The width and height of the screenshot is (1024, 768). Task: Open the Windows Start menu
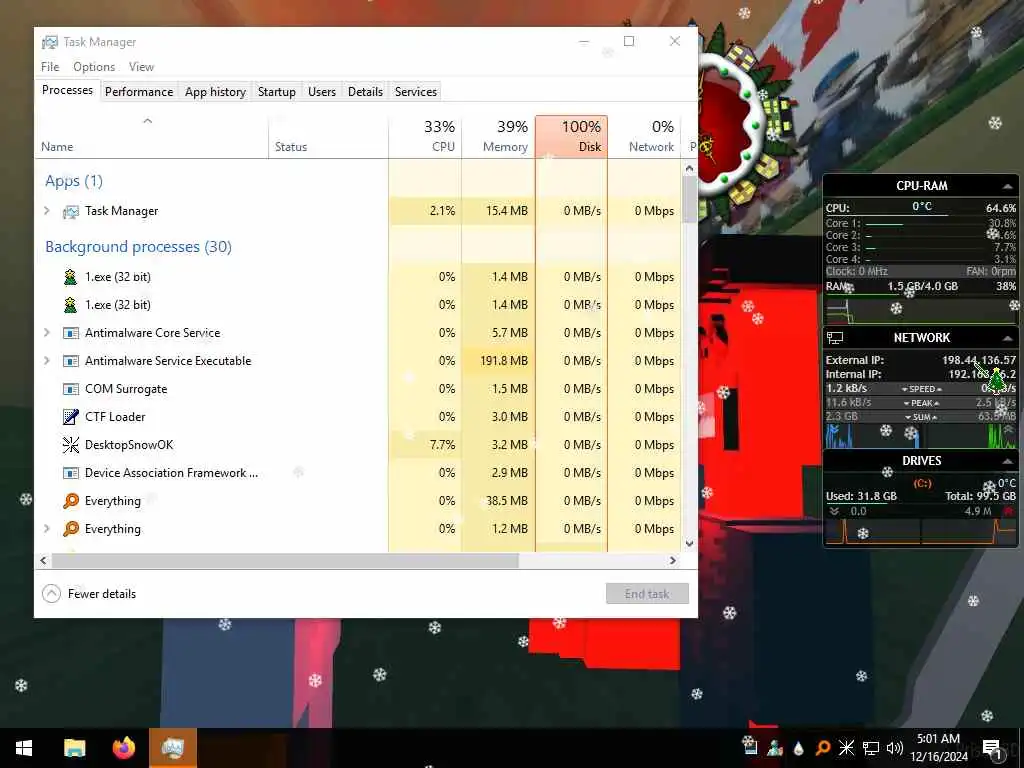pyautogui.click(x=24, y=748)
